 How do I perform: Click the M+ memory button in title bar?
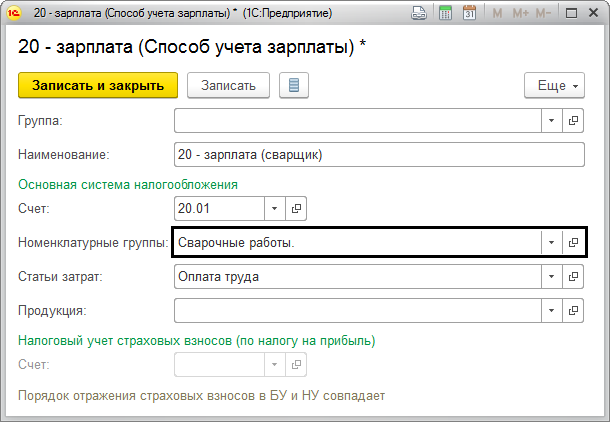coord(520,14)
